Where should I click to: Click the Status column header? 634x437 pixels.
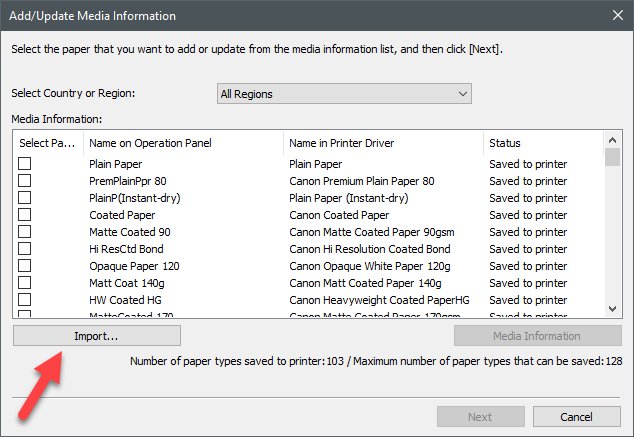(543, 143)
